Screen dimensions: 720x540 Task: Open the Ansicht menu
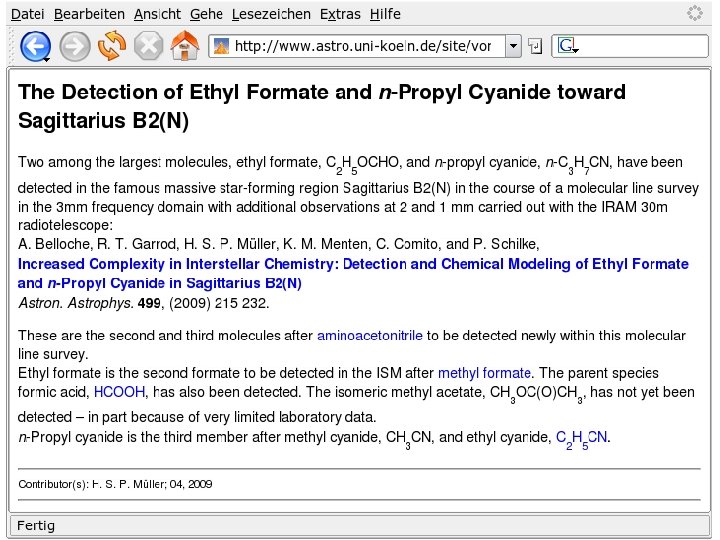click(157, 14)
